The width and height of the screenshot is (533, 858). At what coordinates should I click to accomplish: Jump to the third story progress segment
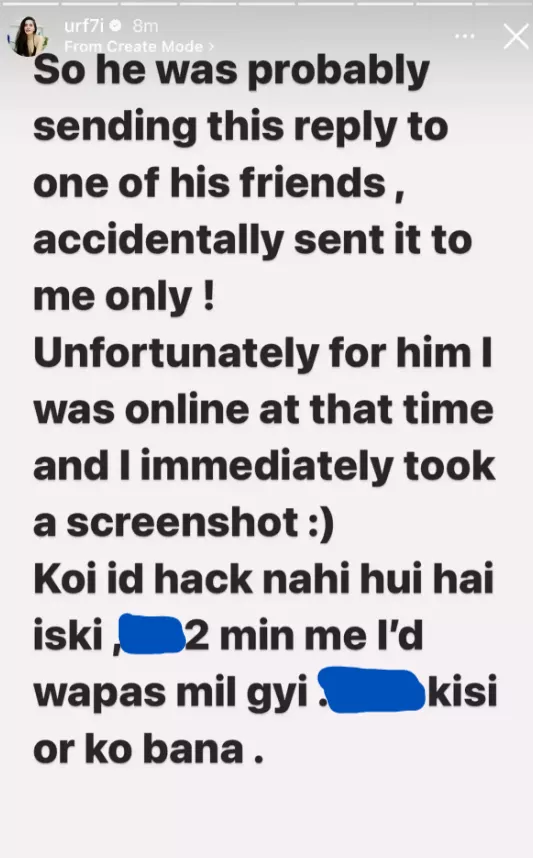pyautogui.click(x=149, y=3)
